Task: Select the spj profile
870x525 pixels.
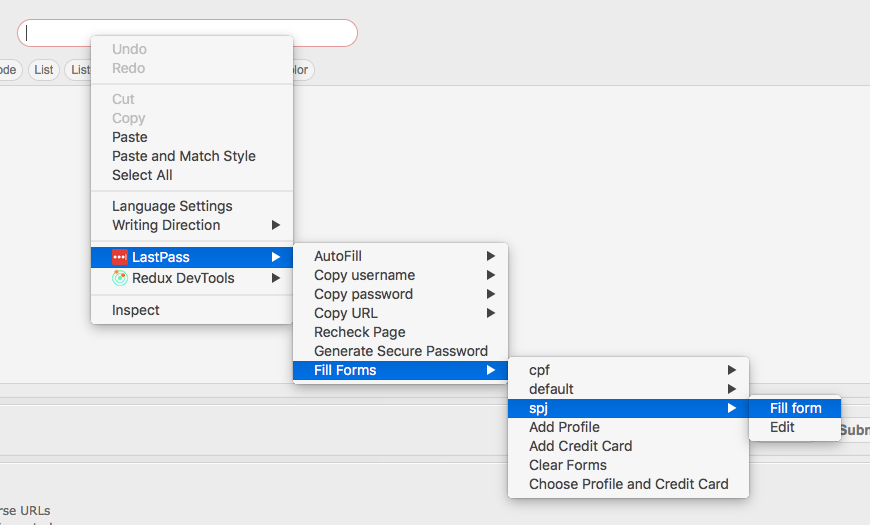Action: point(628,408)
